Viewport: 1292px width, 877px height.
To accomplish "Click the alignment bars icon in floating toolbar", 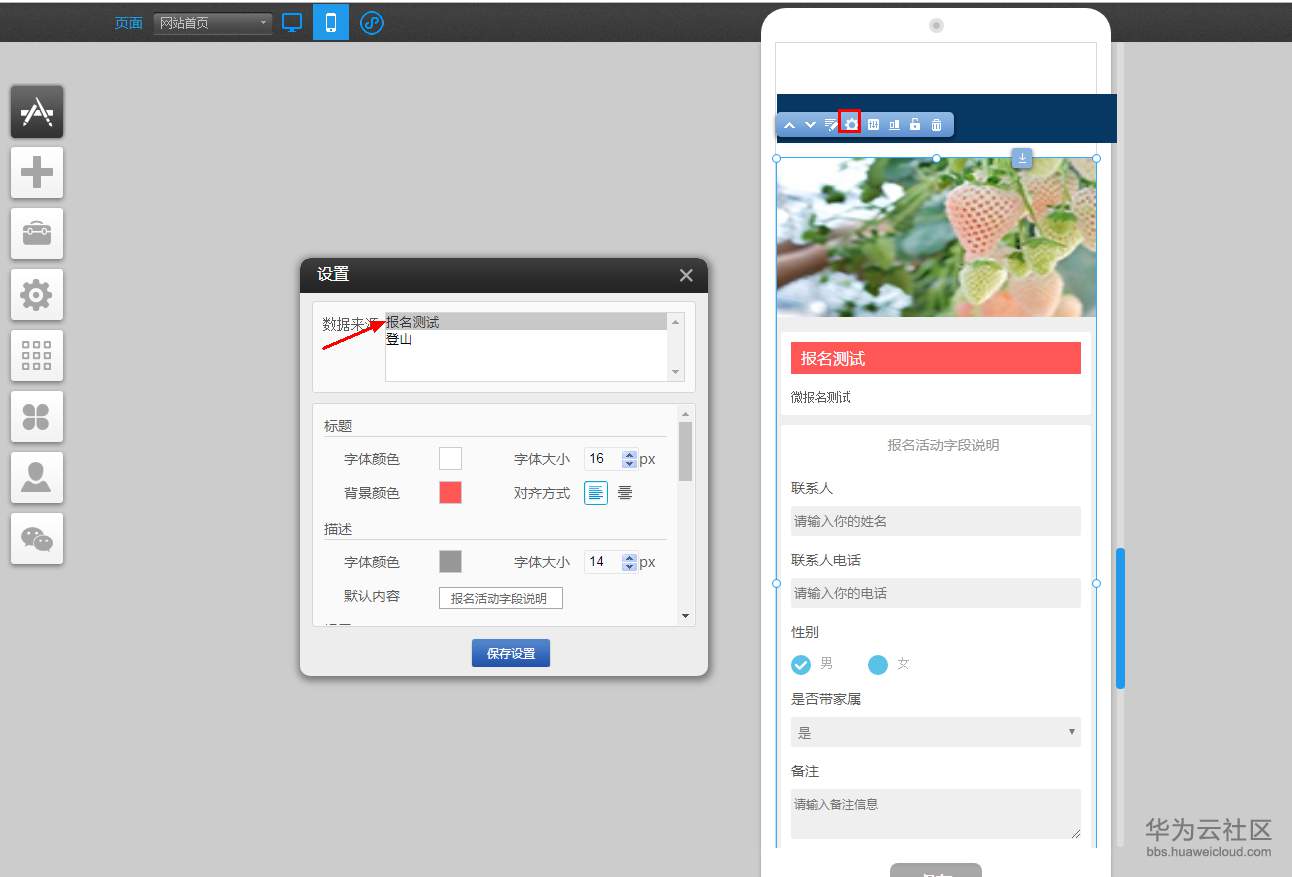I will 894,125.
